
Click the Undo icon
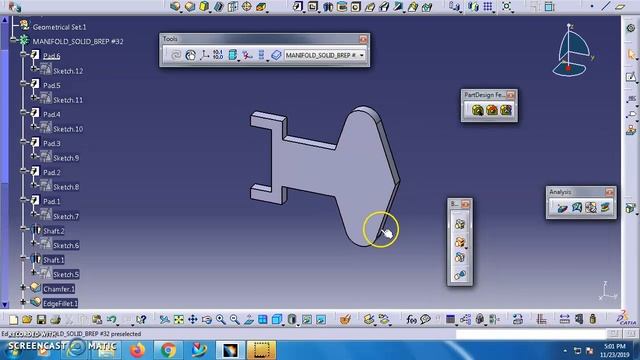pos(111,319)
